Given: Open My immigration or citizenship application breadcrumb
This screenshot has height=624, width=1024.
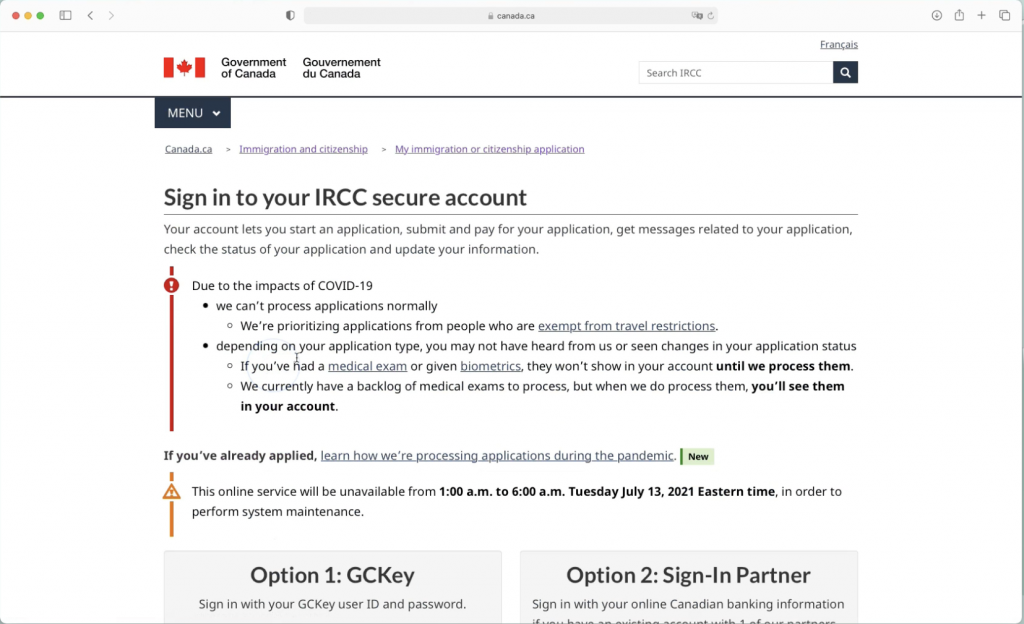Looking at the screenshot, I should 489,149.
